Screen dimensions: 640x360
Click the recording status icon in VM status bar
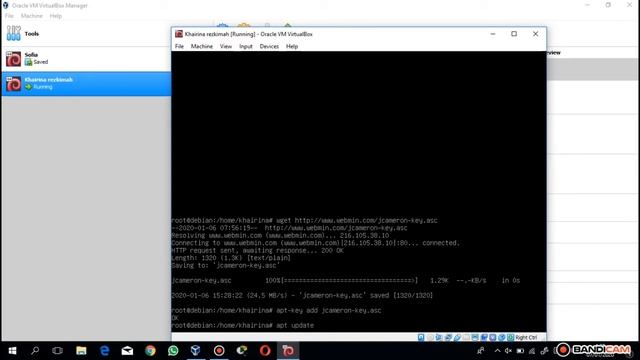484,338
